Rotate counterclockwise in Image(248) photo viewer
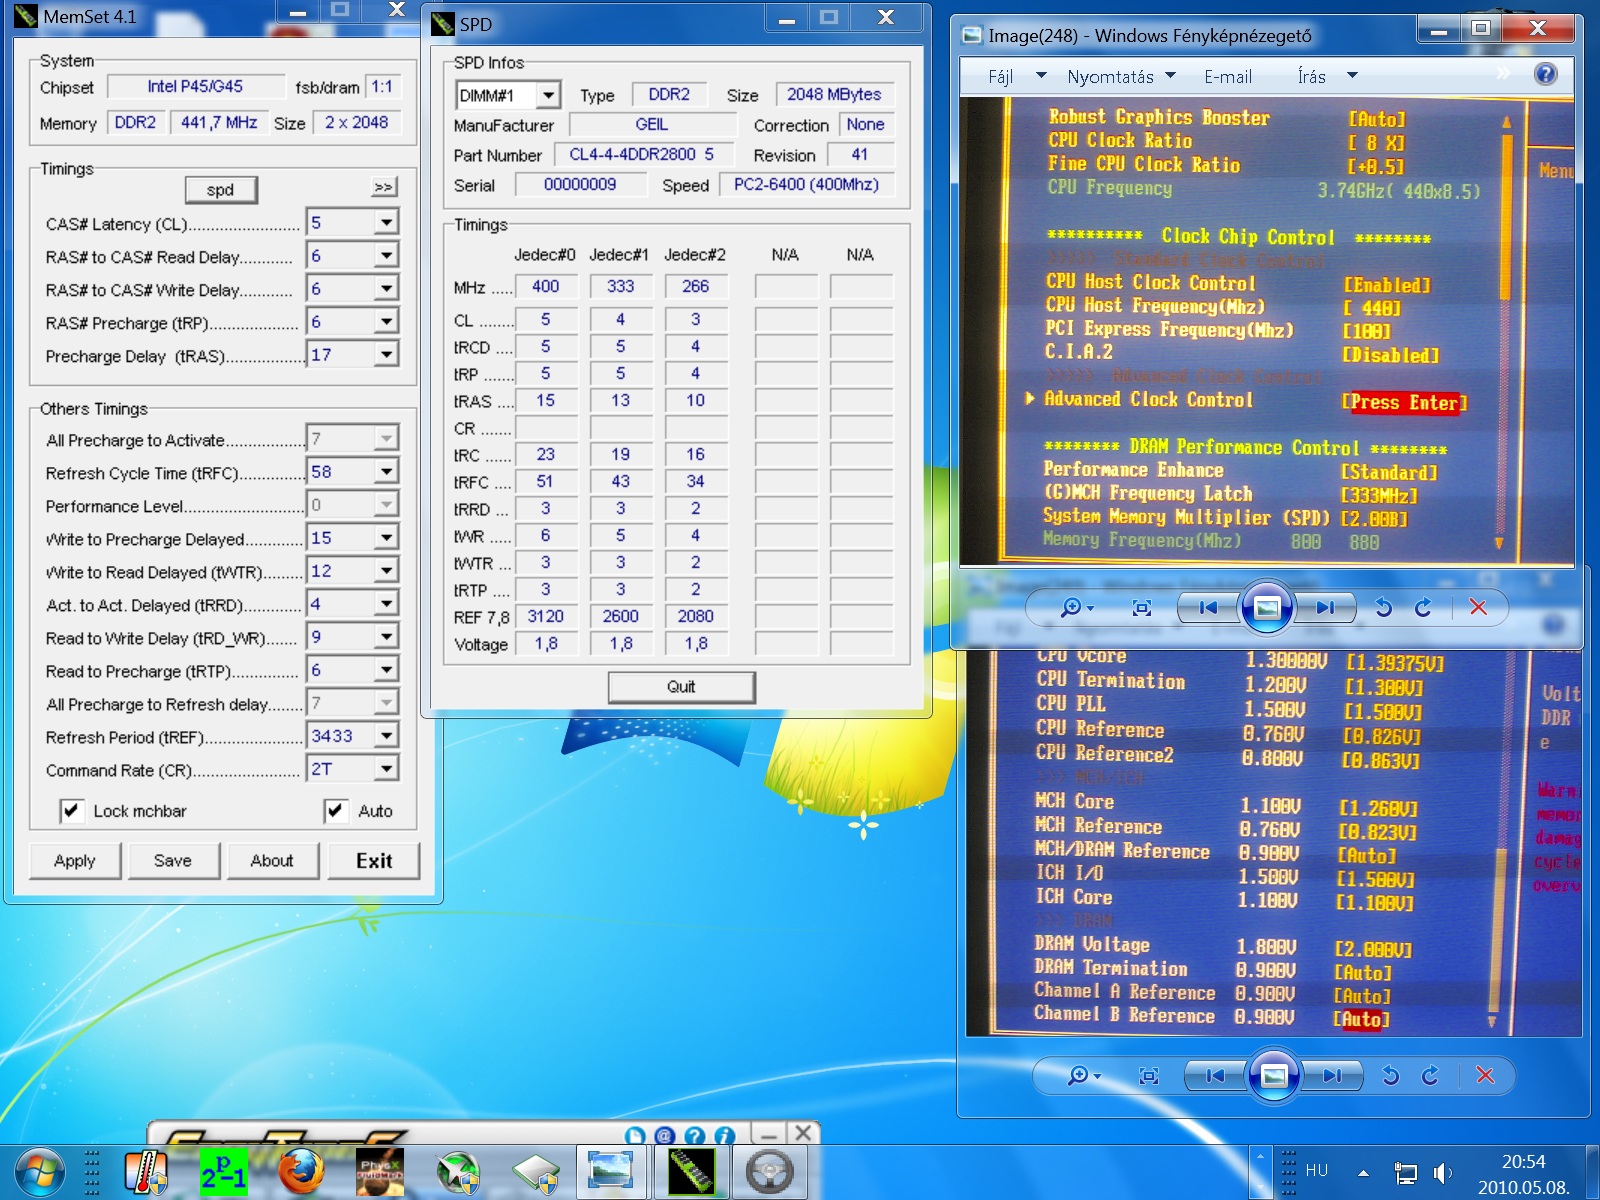 pos(1383,607)
